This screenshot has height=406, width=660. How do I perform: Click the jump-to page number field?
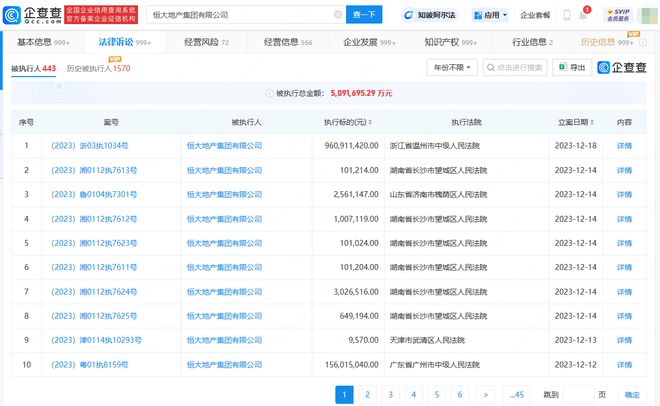pos(578,395)
